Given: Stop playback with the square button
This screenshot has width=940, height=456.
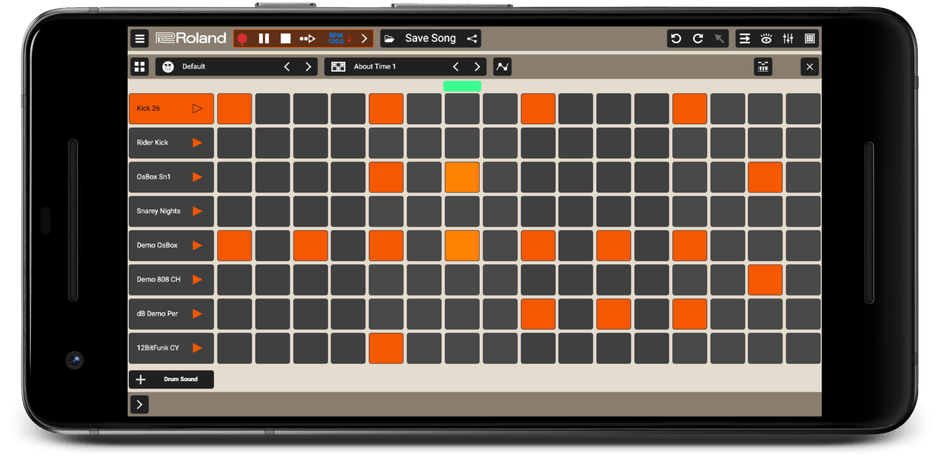Looking at the screenshot, I should point(285,39).
